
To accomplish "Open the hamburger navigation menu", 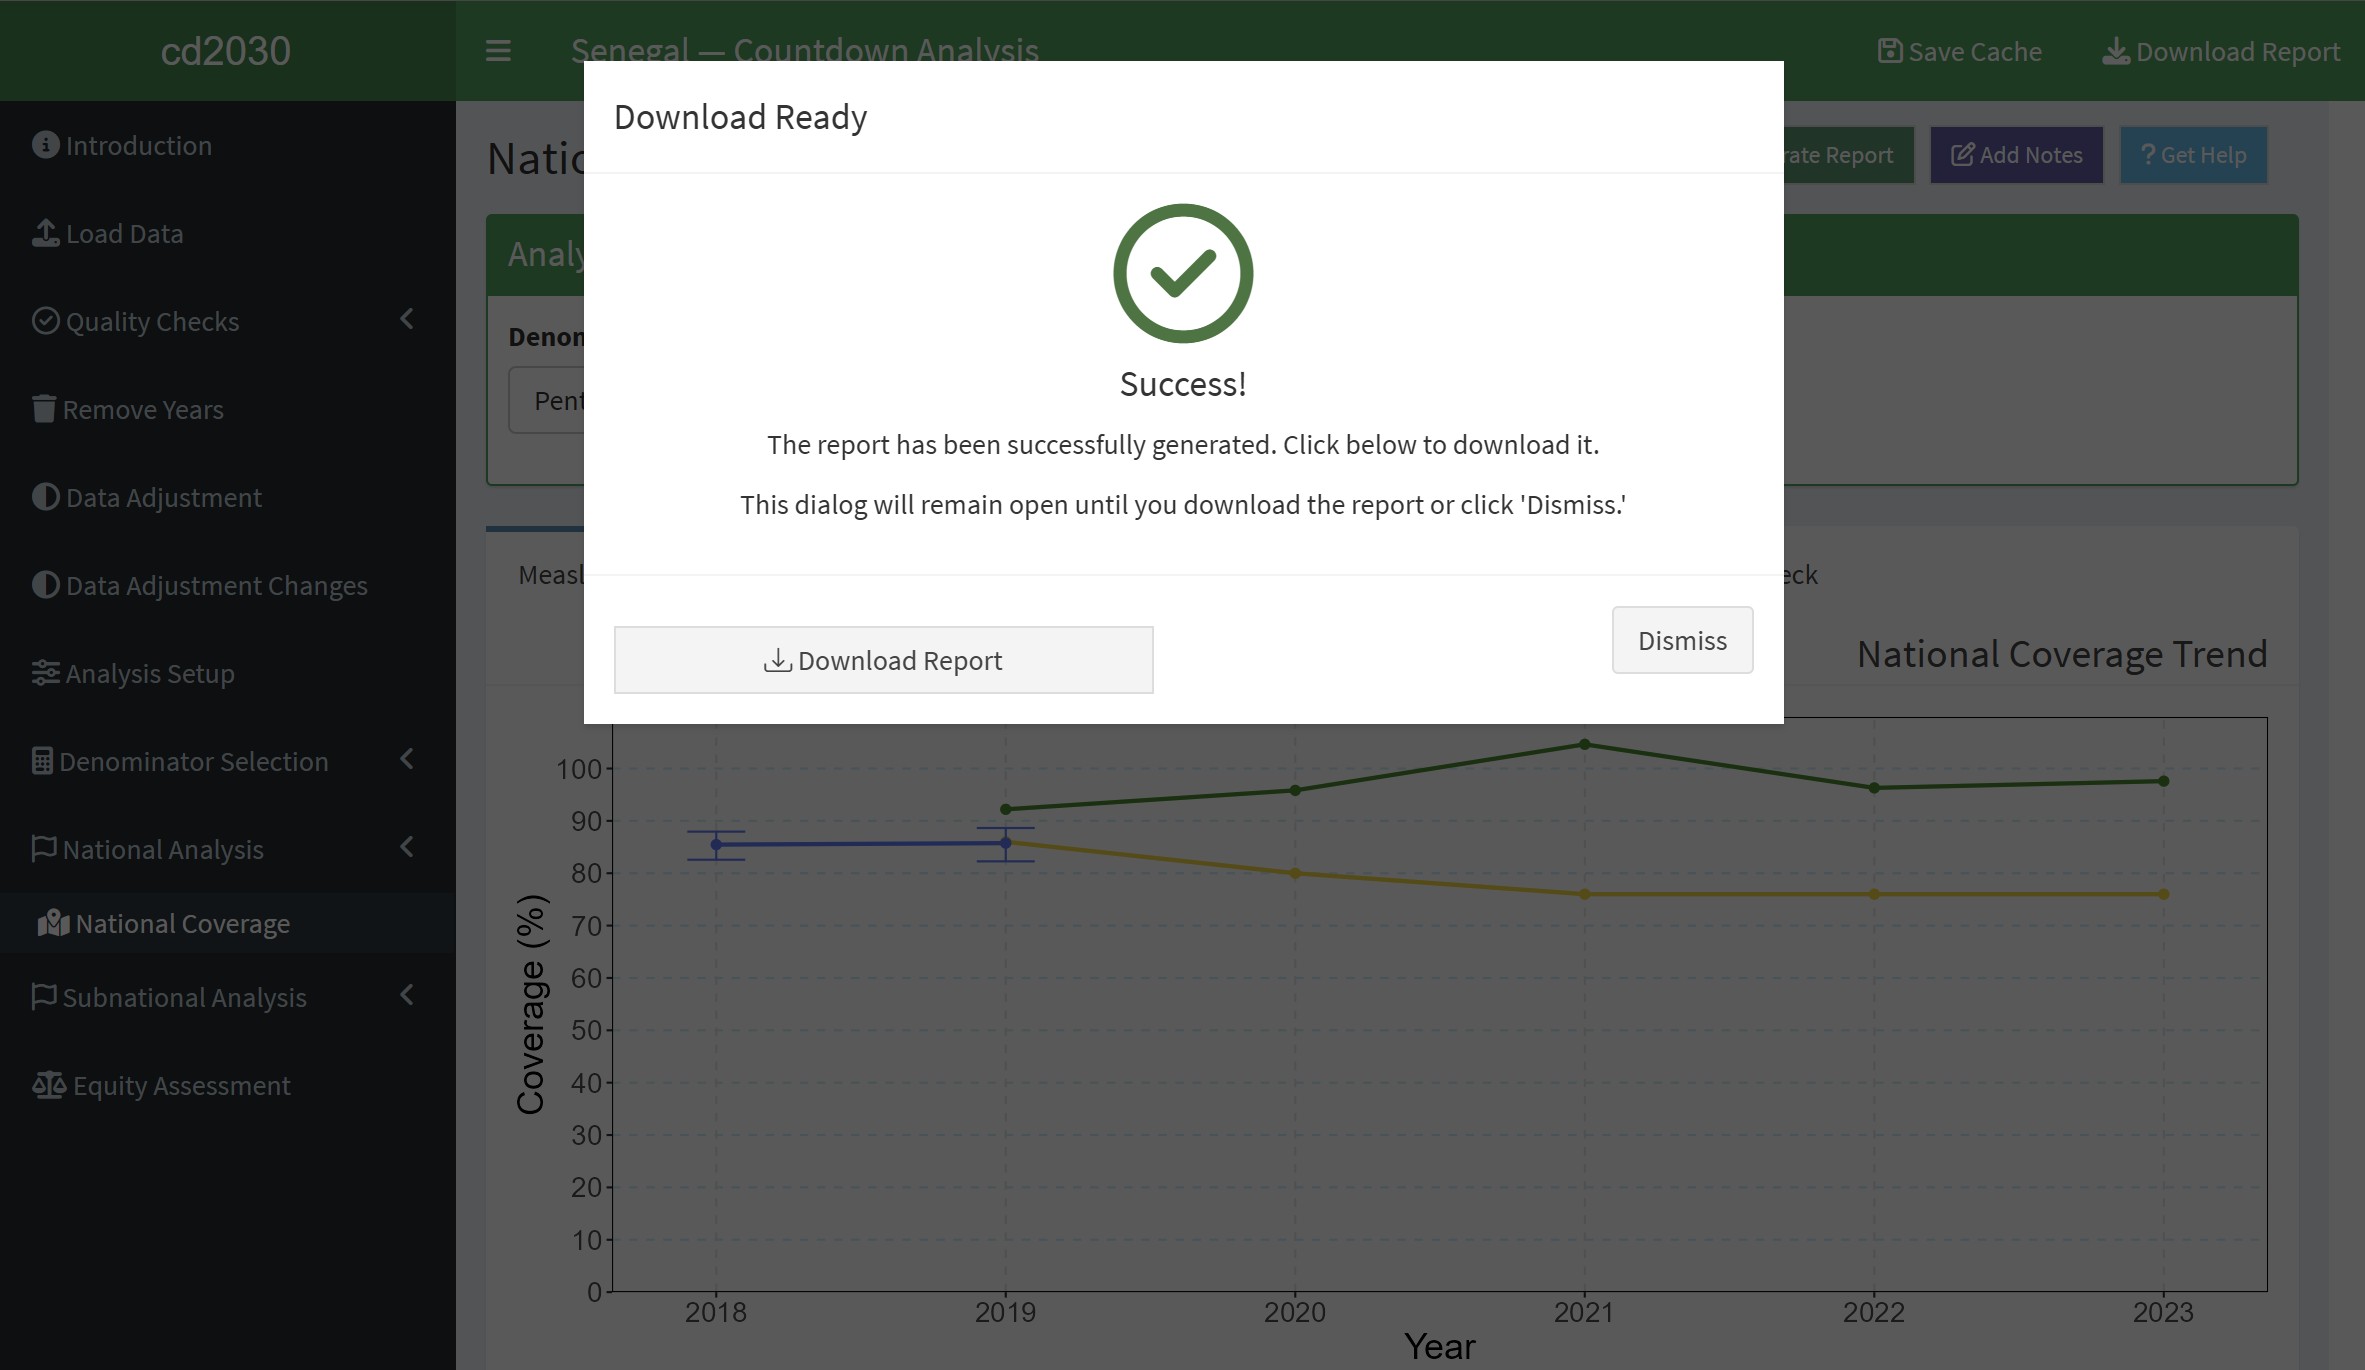I will pyautogui.click(x=497, y=51).
